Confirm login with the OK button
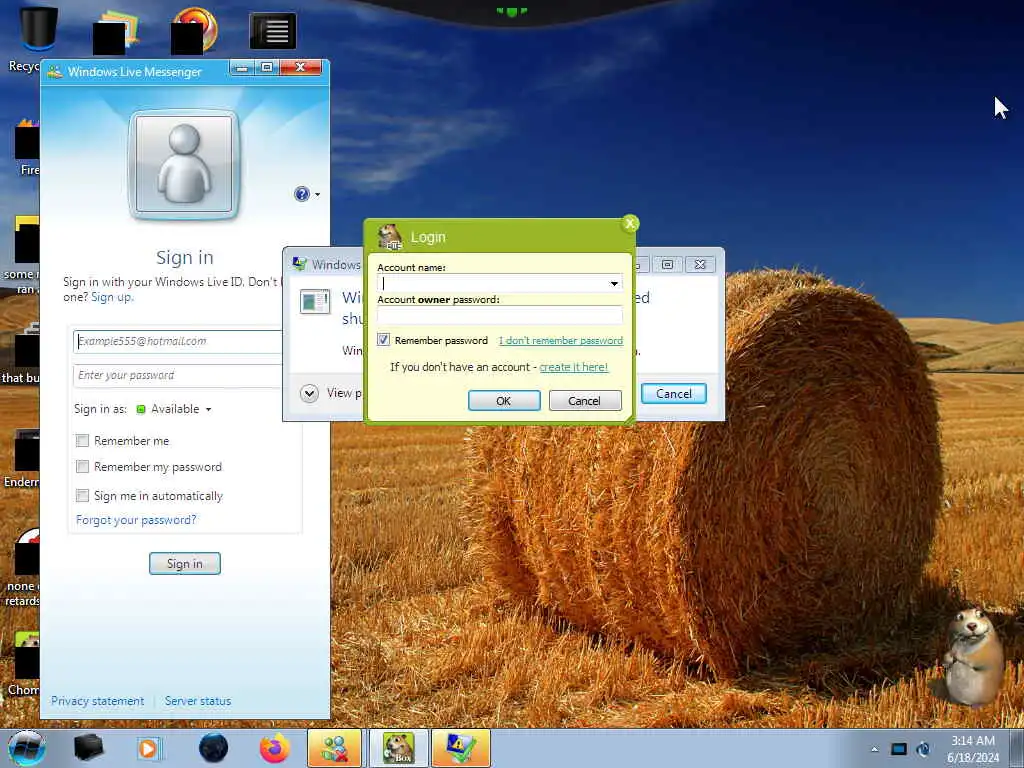This screenshot has width=1024, height=768. 504,401
